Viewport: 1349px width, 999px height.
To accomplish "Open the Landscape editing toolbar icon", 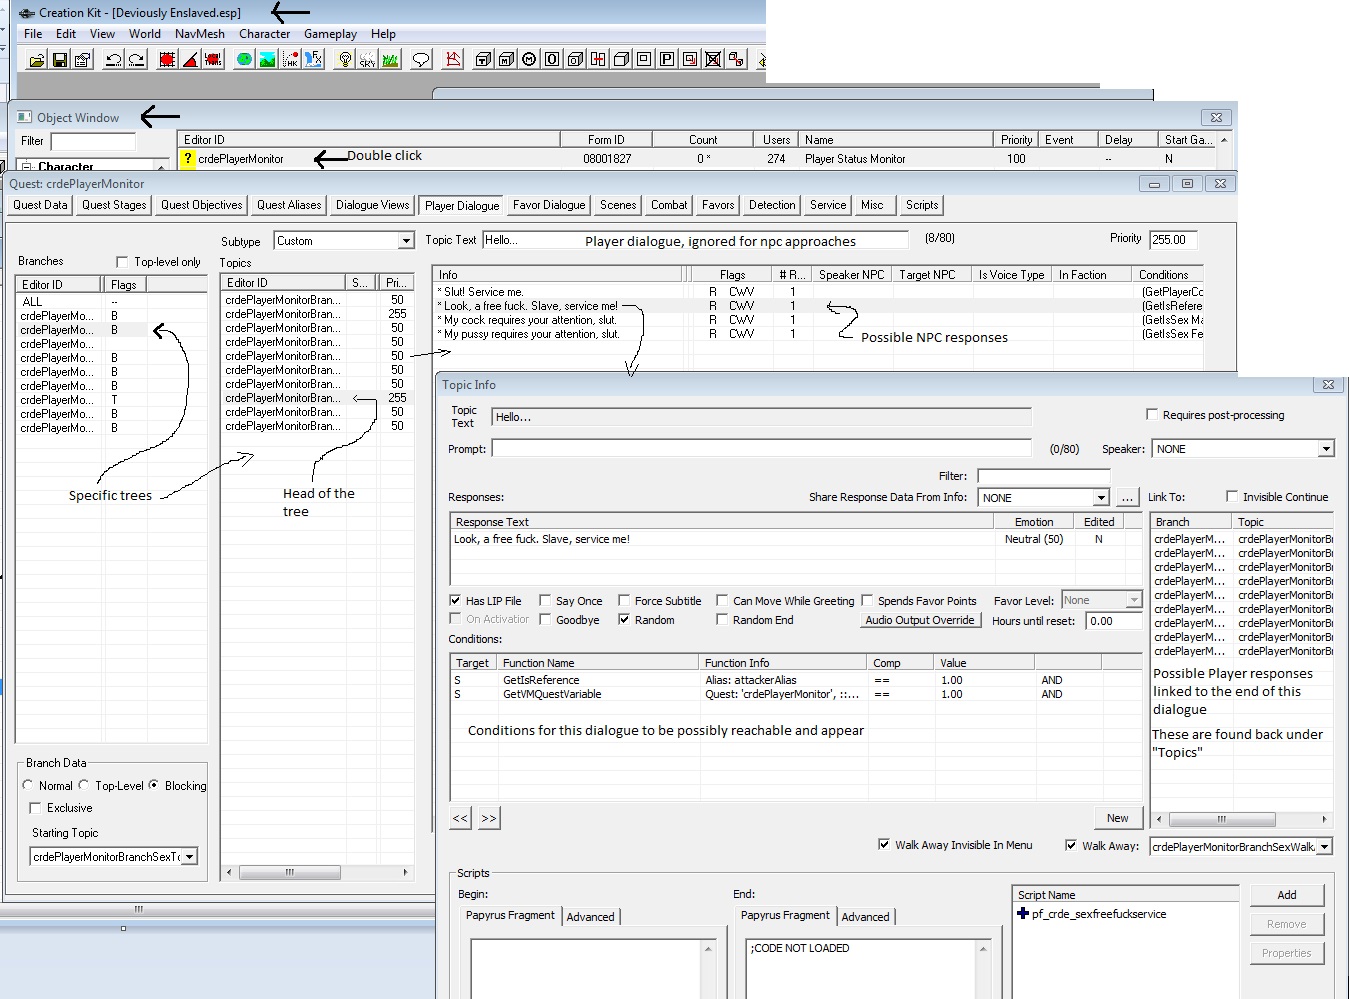I will coord(267,60).
